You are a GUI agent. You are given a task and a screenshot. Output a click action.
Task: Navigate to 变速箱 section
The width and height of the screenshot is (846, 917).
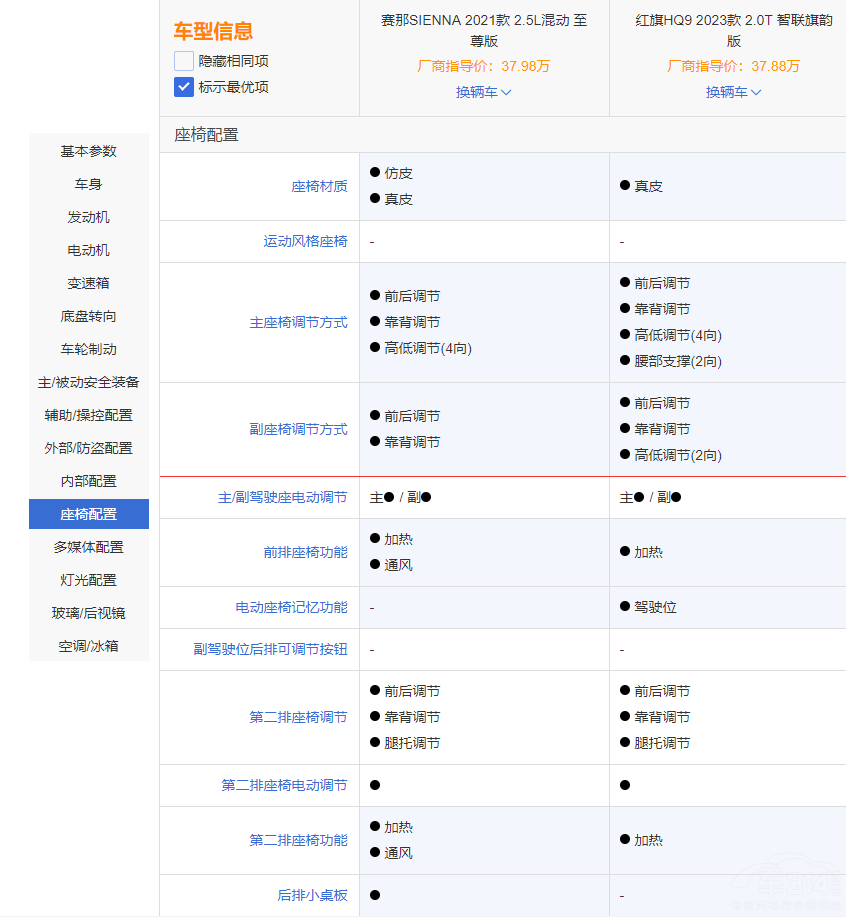click(89, 283)
